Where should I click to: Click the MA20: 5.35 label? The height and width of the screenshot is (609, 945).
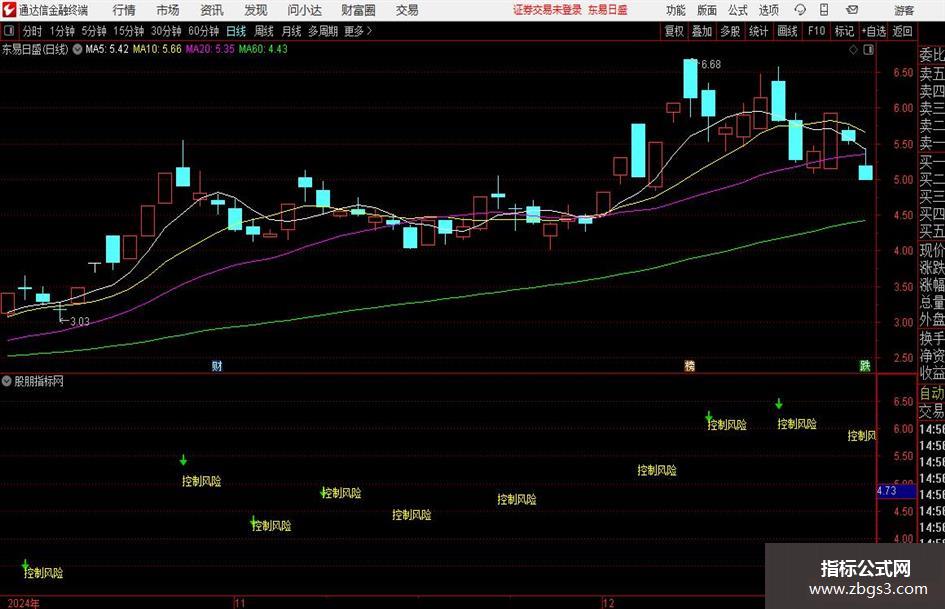click(x=210, y=49)
